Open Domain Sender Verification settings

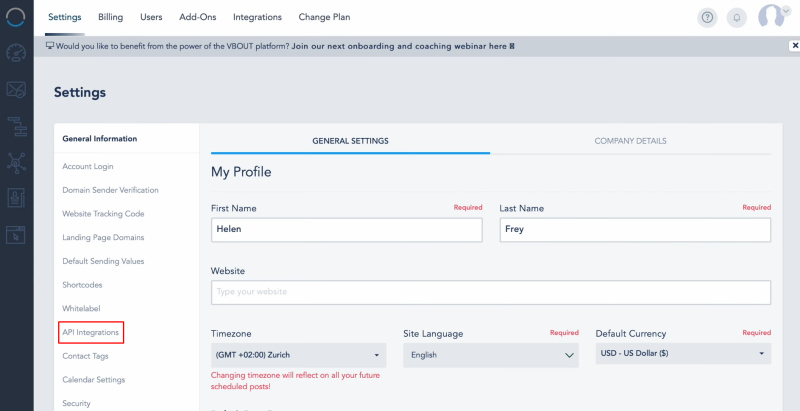pos(110,190)
